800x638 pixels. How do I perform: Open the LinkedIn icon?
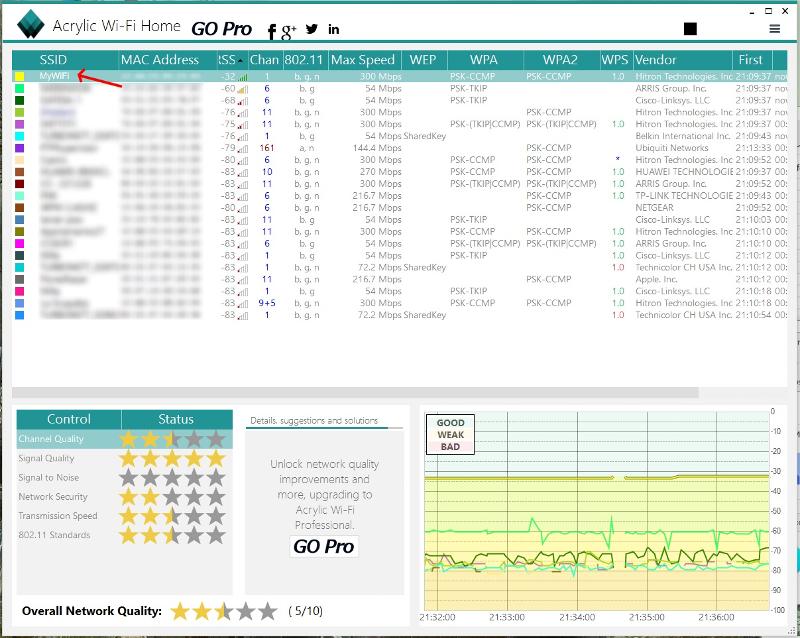click(x=334, y=30)
